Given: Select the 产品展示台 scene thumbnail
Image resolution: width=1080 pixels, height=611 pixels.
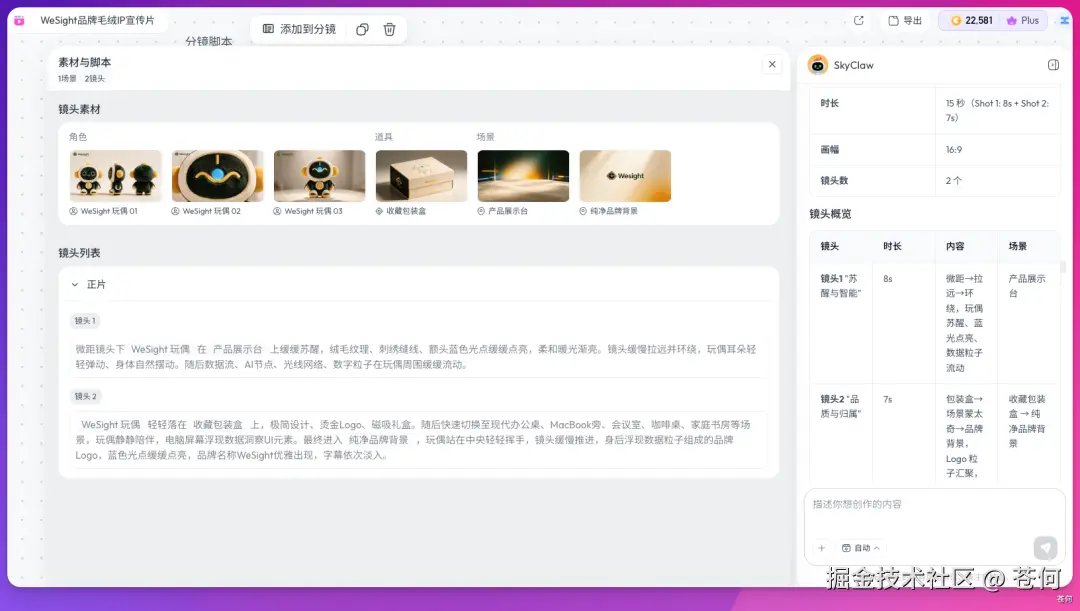Looking at the screenshot, I should coord(523,176).
